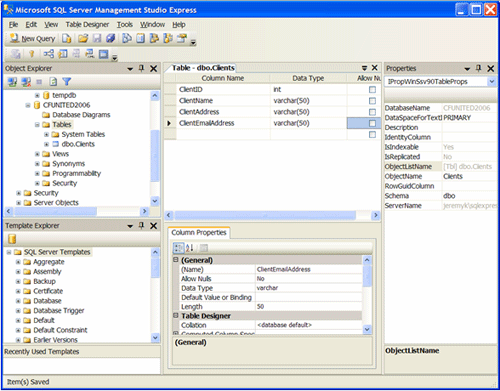Click the Database Engine Query icon beside New Query
Viewport: 500px width, 391px height.
(67, 39)
